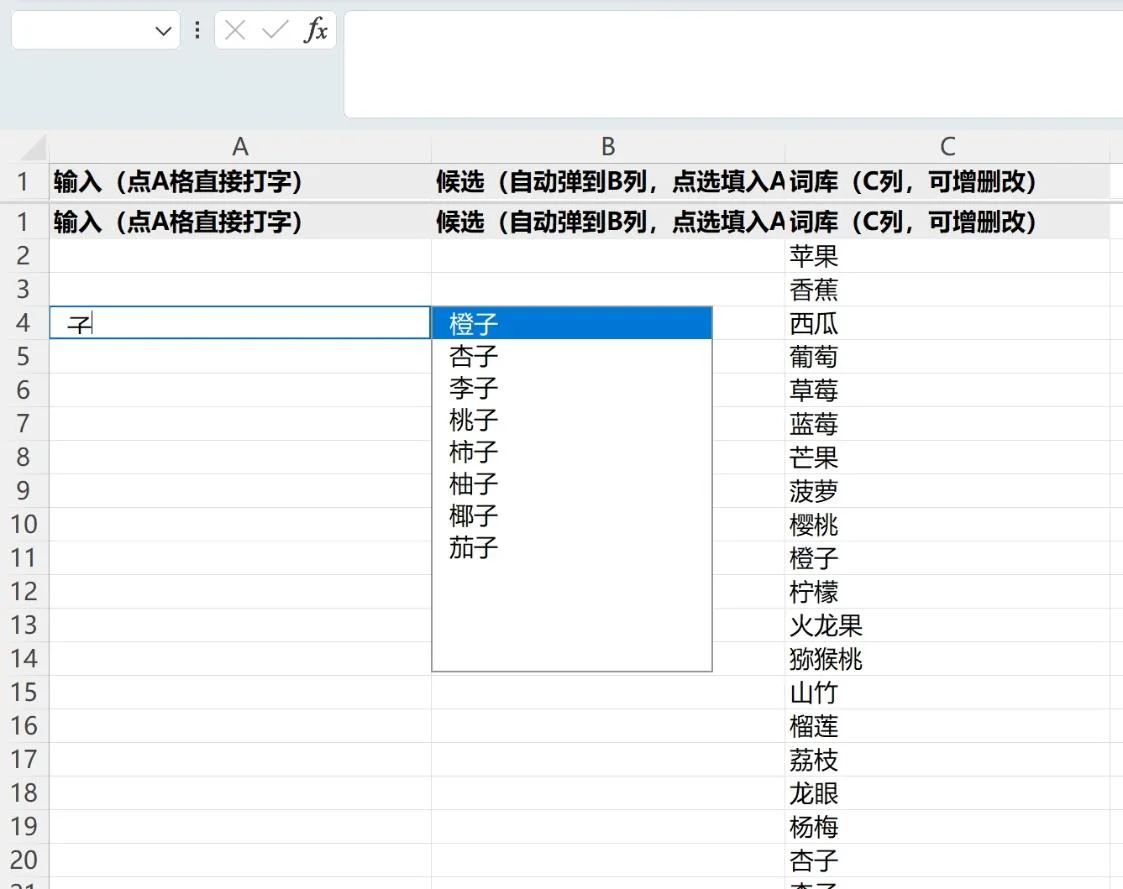This screenshot has height=889, width=1123.
Task: Select 茄子 in the candidate list
Action: point(572,548)
